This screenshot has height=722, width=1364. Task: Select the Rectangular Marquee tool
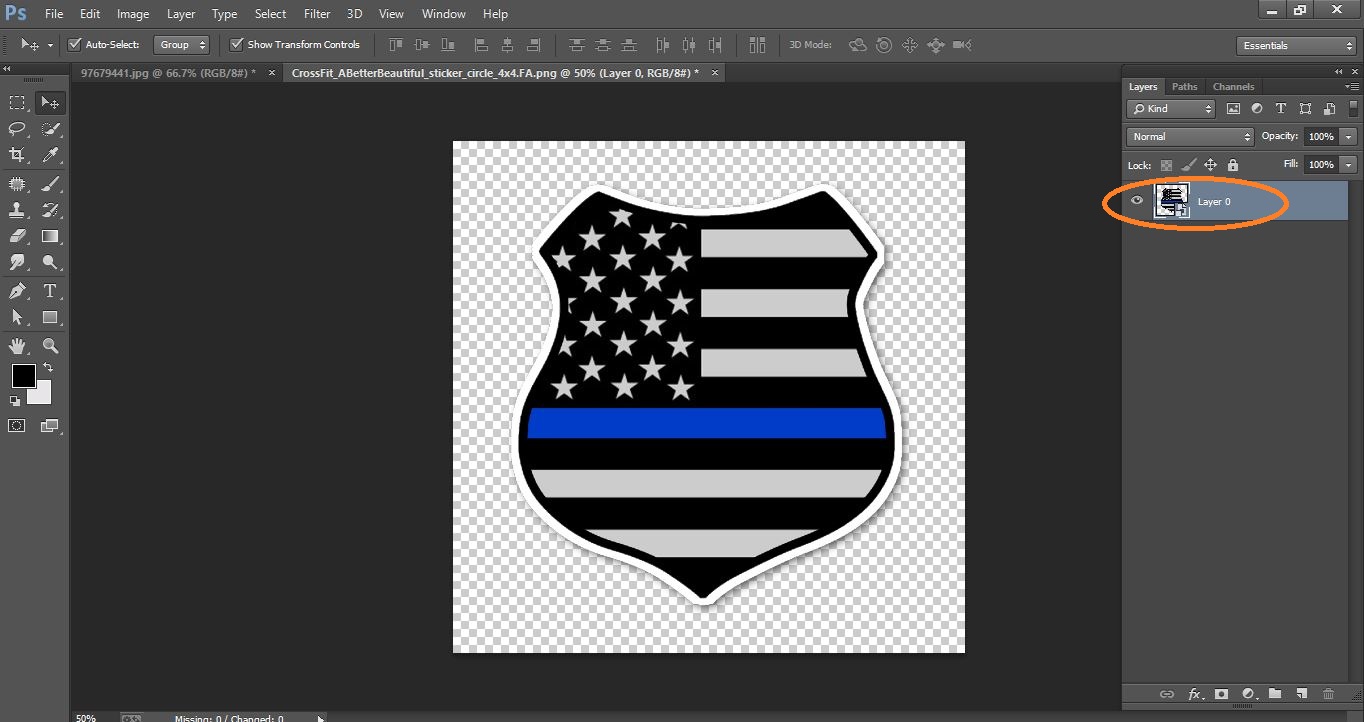pos(17,102)
